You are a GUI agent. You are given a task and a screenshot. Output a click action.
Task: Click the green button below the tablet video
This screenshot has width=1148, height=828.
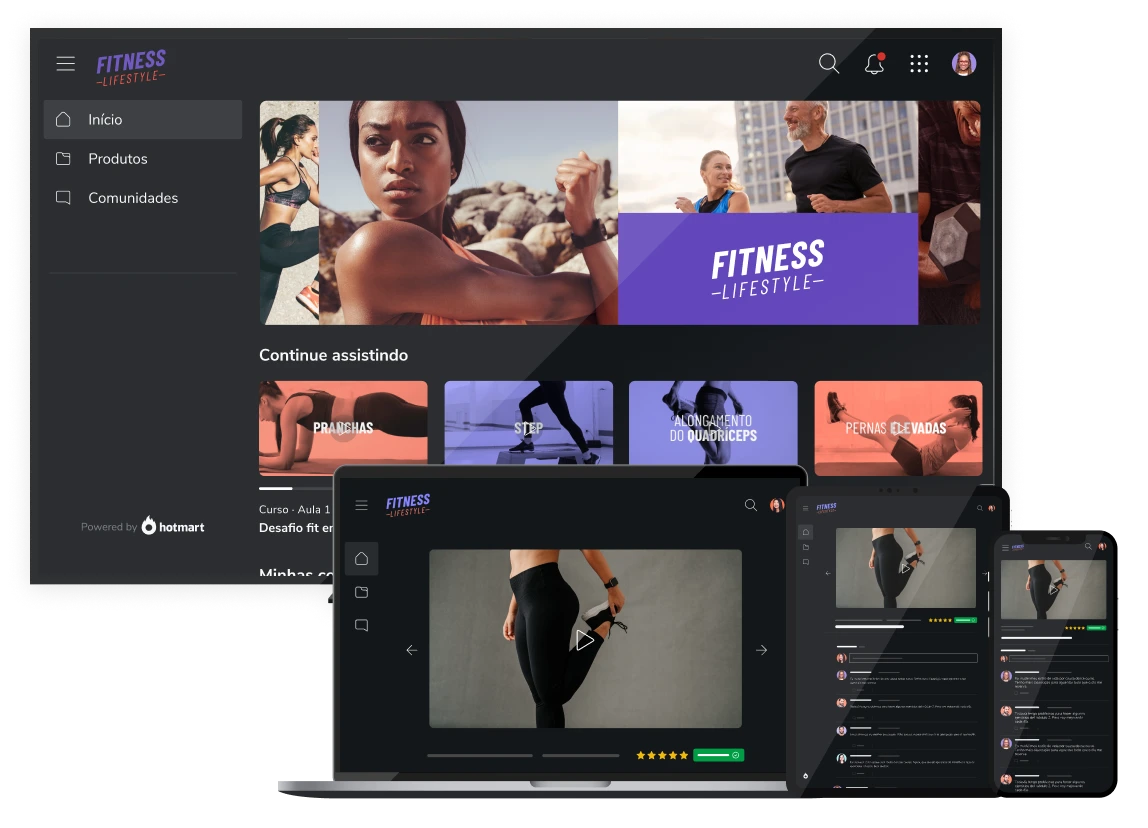pyautogui.click(x=966, y=621)
